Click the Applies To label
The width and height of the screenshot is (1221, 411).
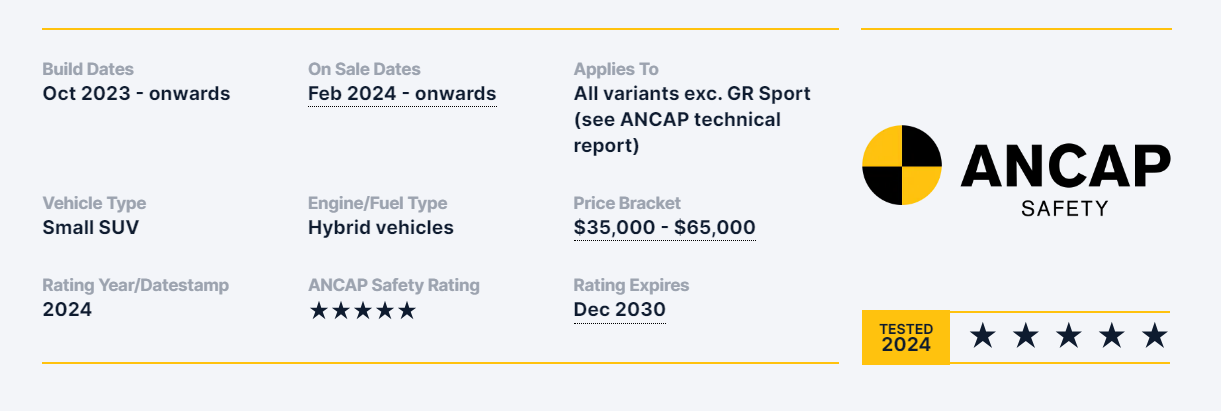click(616, 70)
